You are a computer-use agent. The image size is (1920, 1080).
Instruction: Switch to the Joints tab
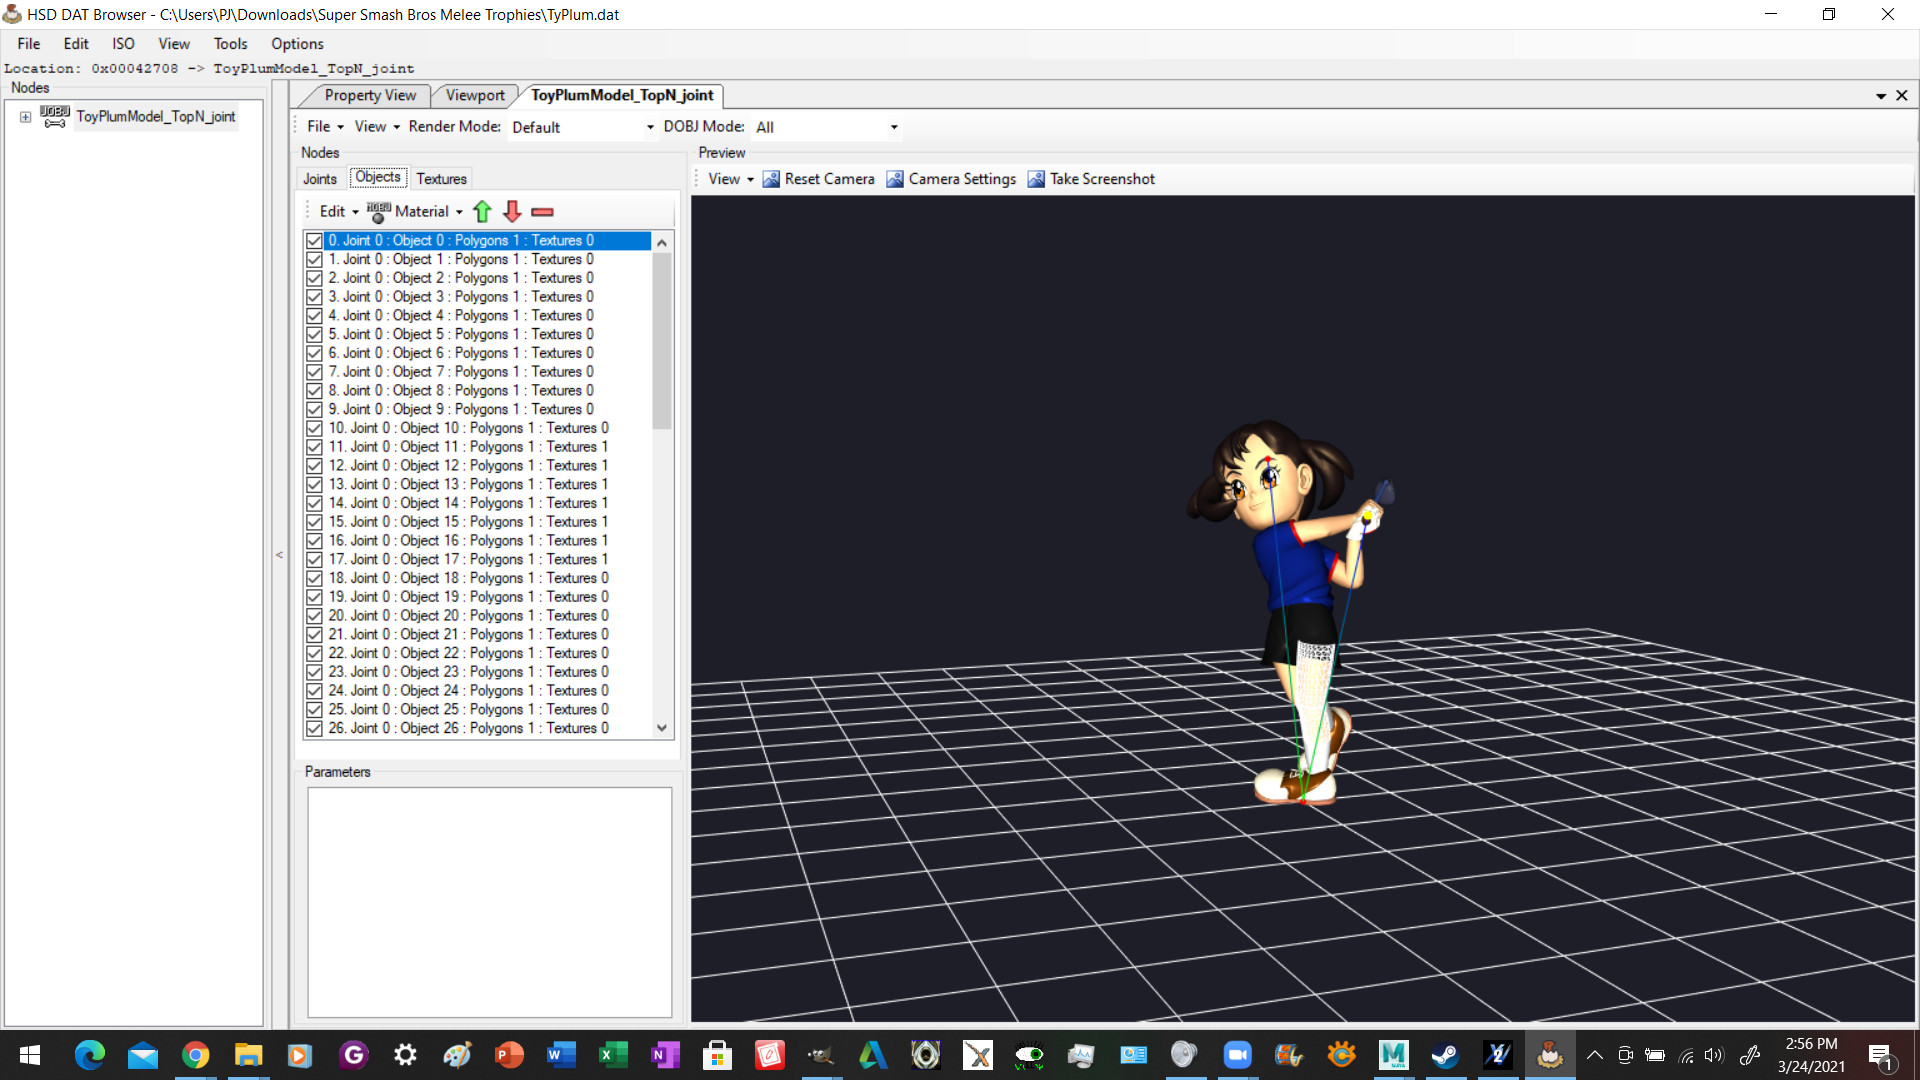pyautogui.click(x=320, y=179)
